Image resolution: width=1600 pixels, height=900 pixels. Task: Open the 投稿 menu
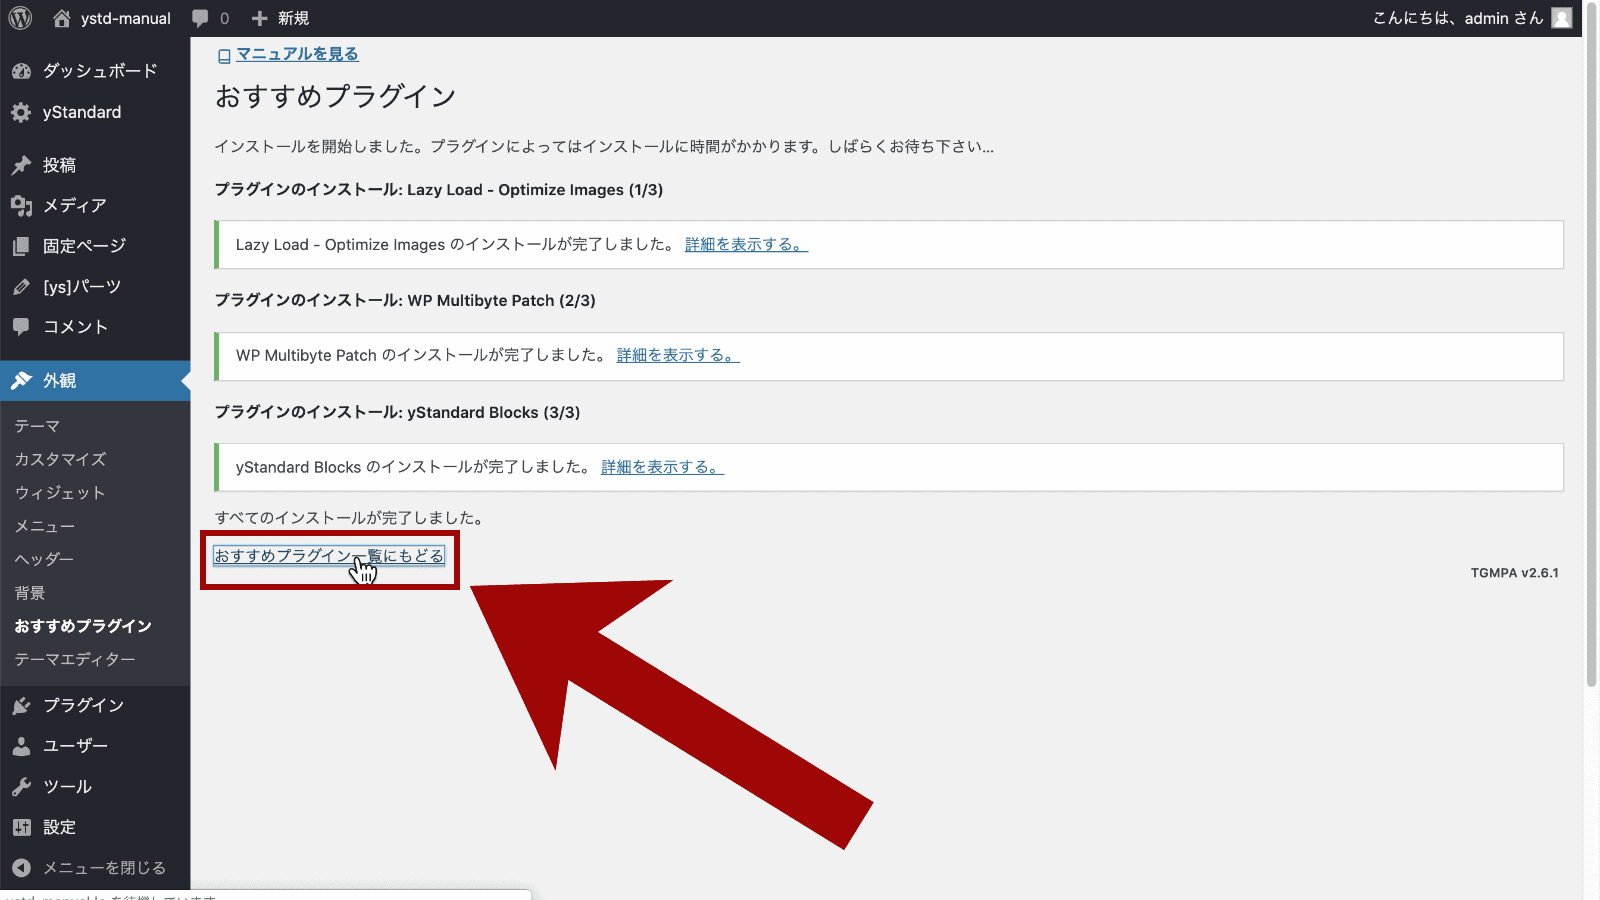click(95, 165)
